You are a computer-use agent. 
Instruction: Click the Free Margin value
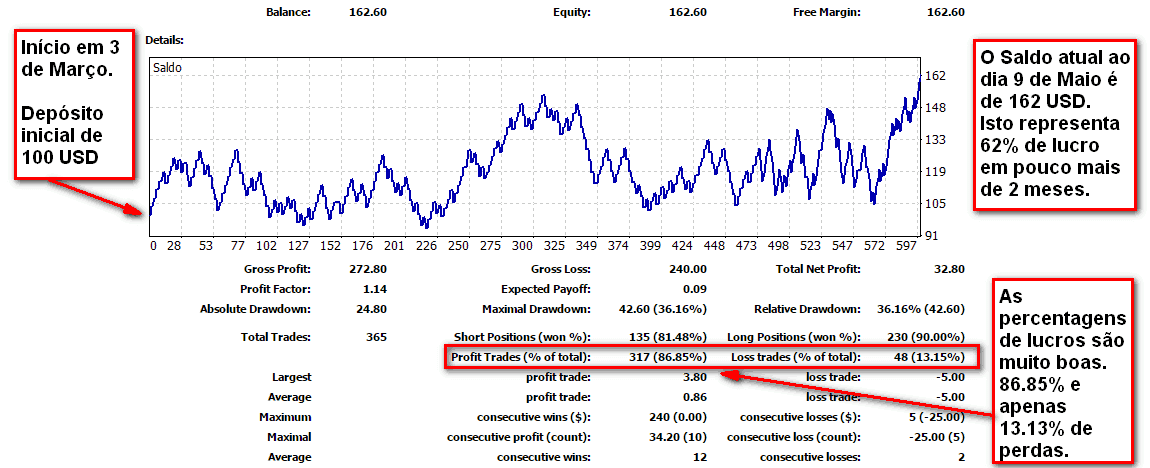pos(946,12)
